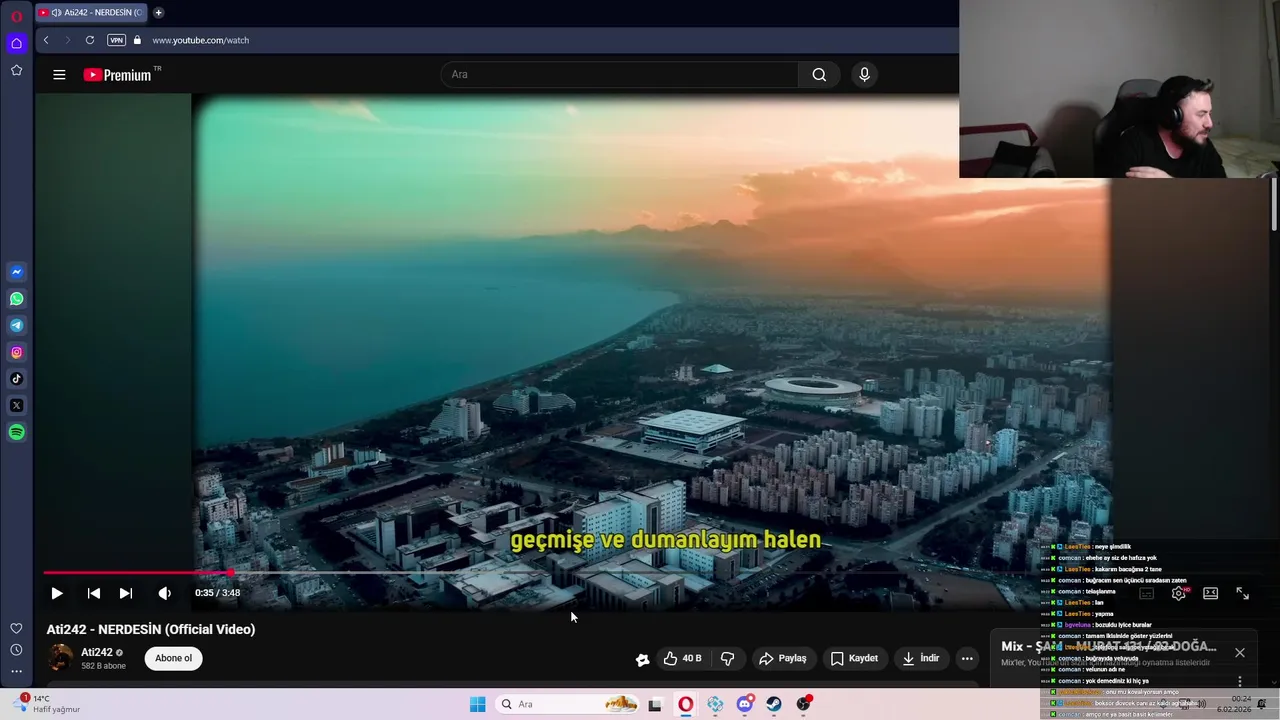Toggle the Opera VPN badge
Image resolution: width=1280 pixels, height=720 pixels.
pyautogui.click(x=117, y=40)
